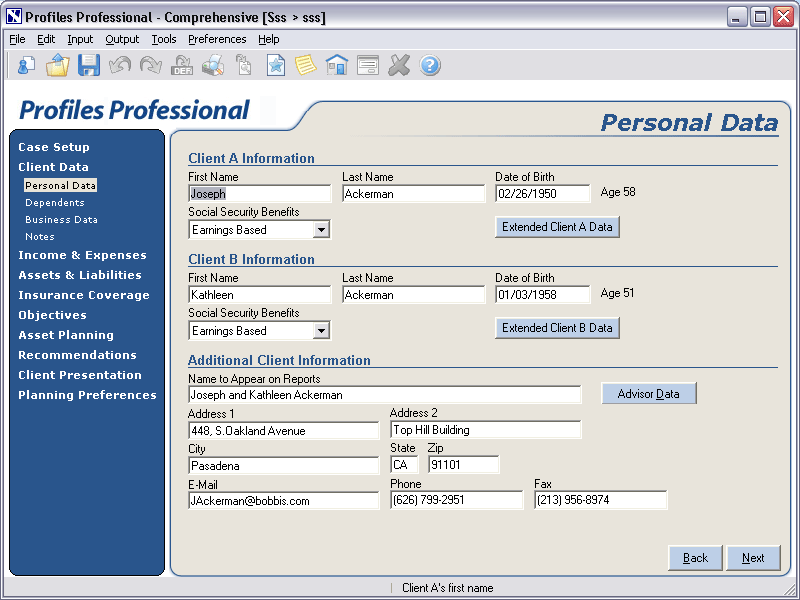Open the File menu
Image resolution: width=800 pixels, height=600 pixels.
(17, 39)
